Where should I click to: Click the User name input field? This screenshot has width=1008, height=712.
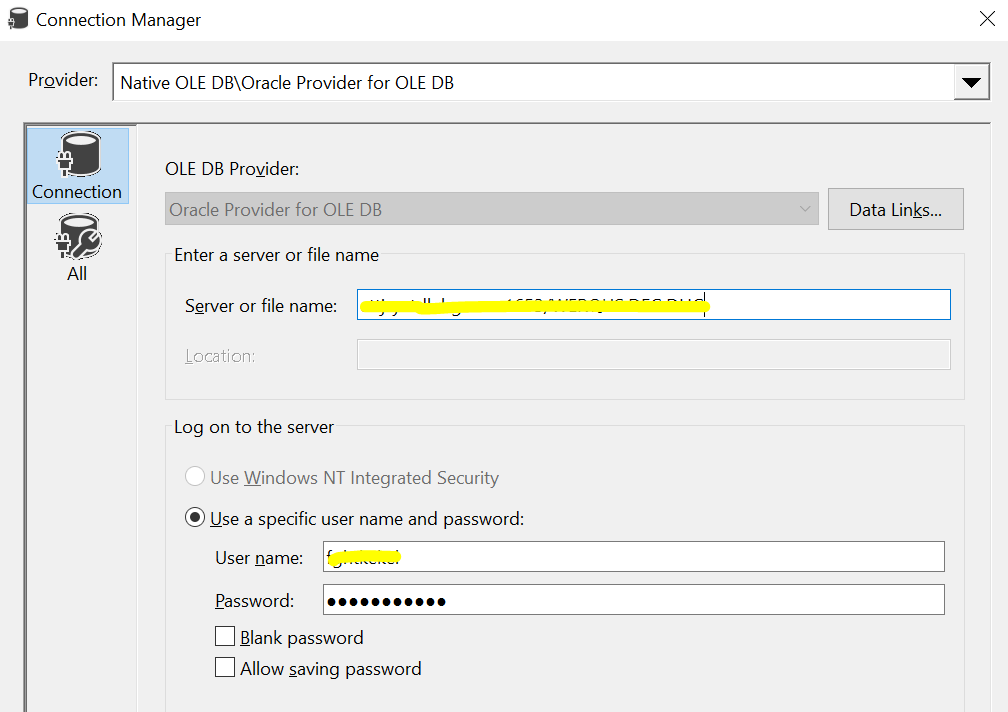634,556
